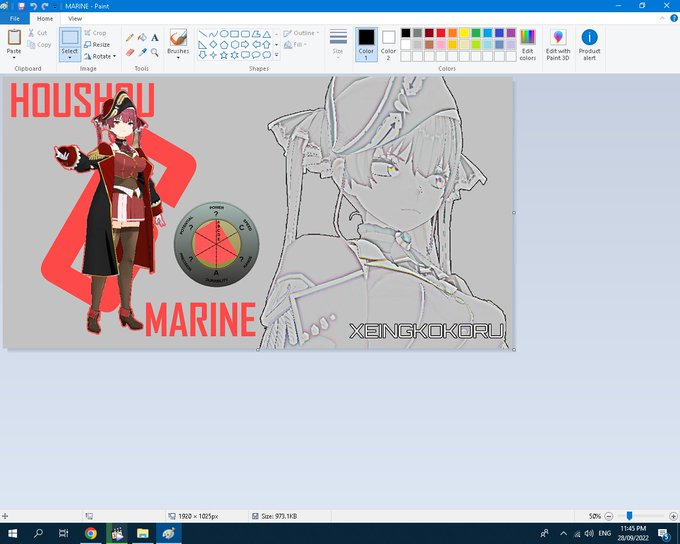Image resolution: width=680 pixels, height=544 pixels.
Task: Choose the Diamond shape
Action: pos(213,44)
